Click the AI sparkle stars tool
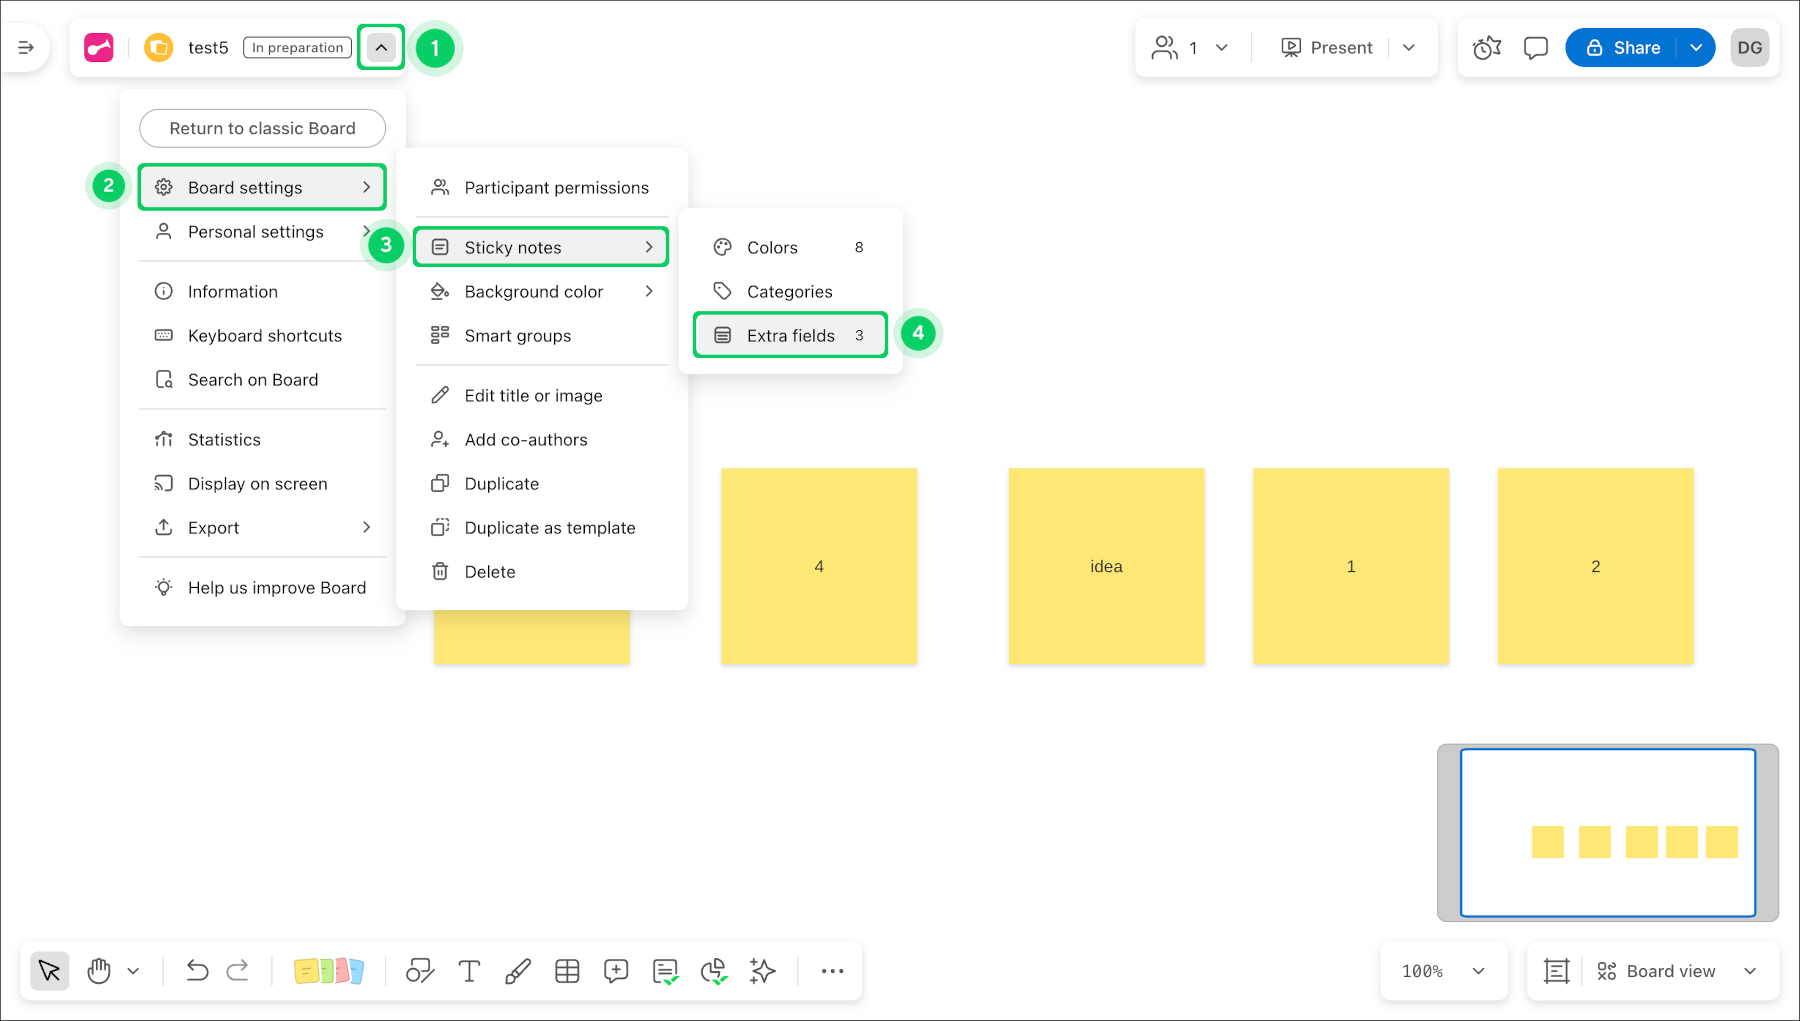 [763, 971]
